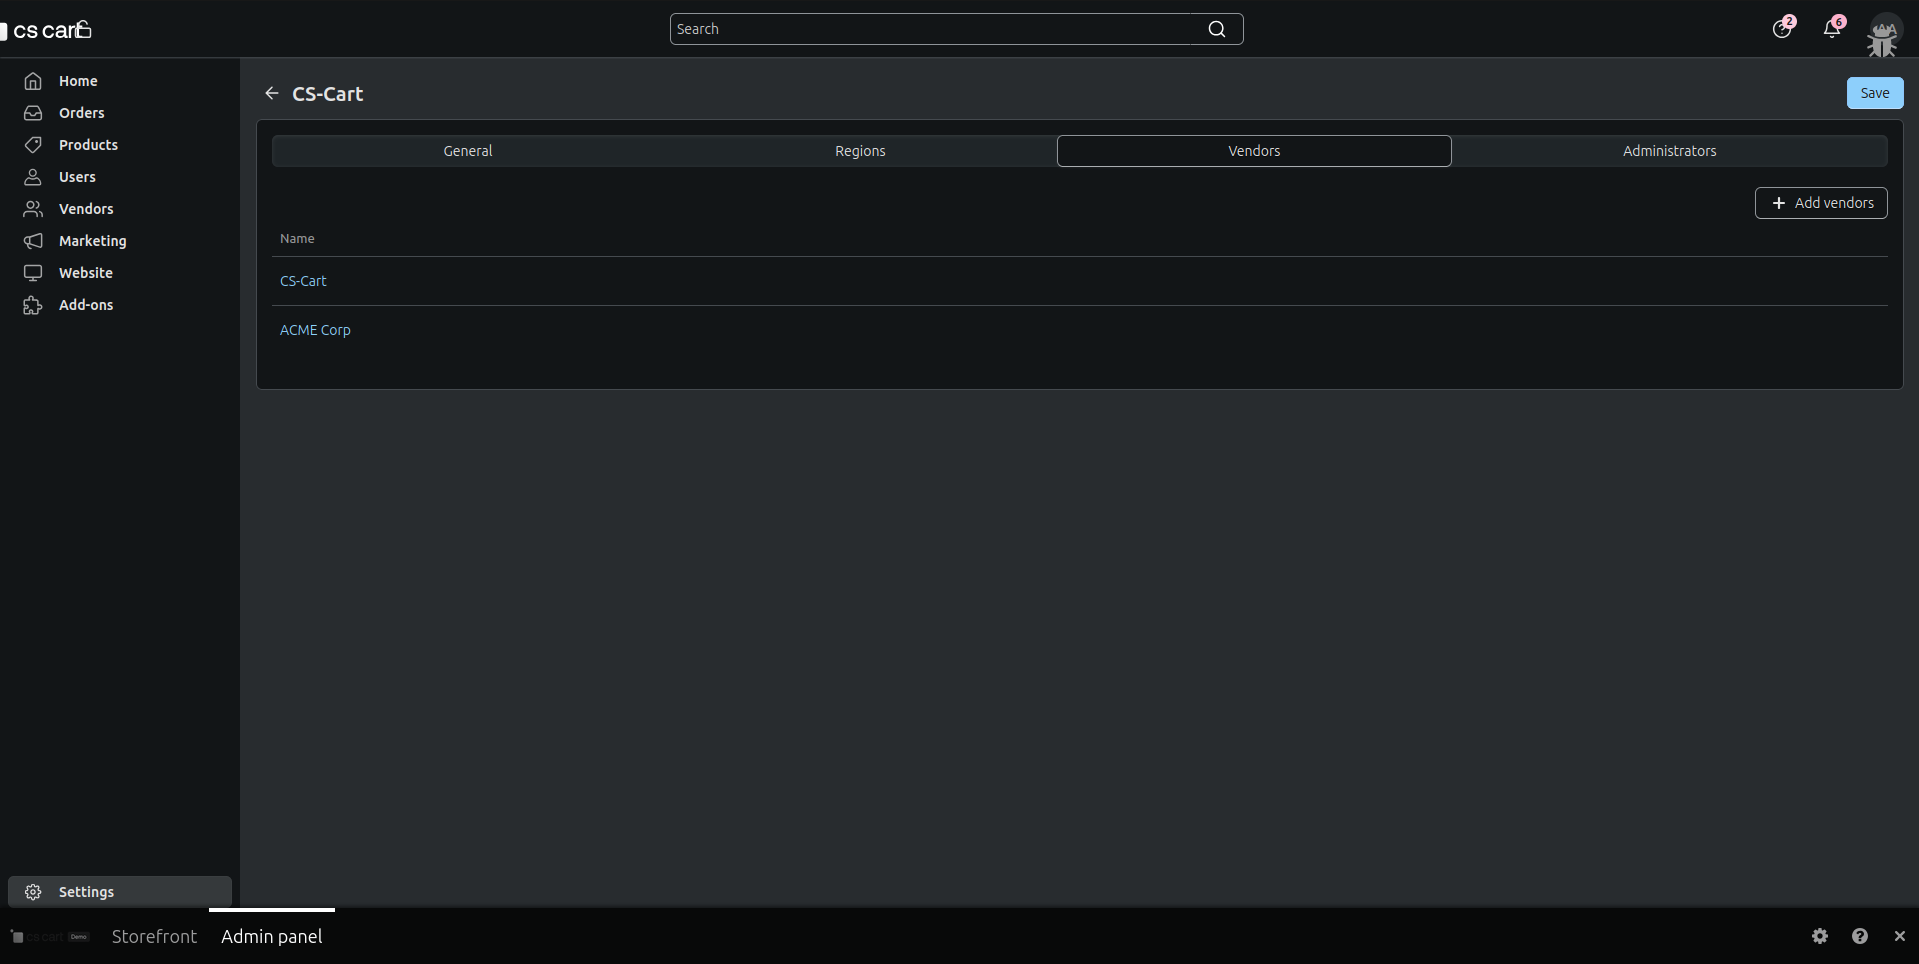Click the Users person icon
Screen dimensions: 1919x964
(x=33, y=177)
